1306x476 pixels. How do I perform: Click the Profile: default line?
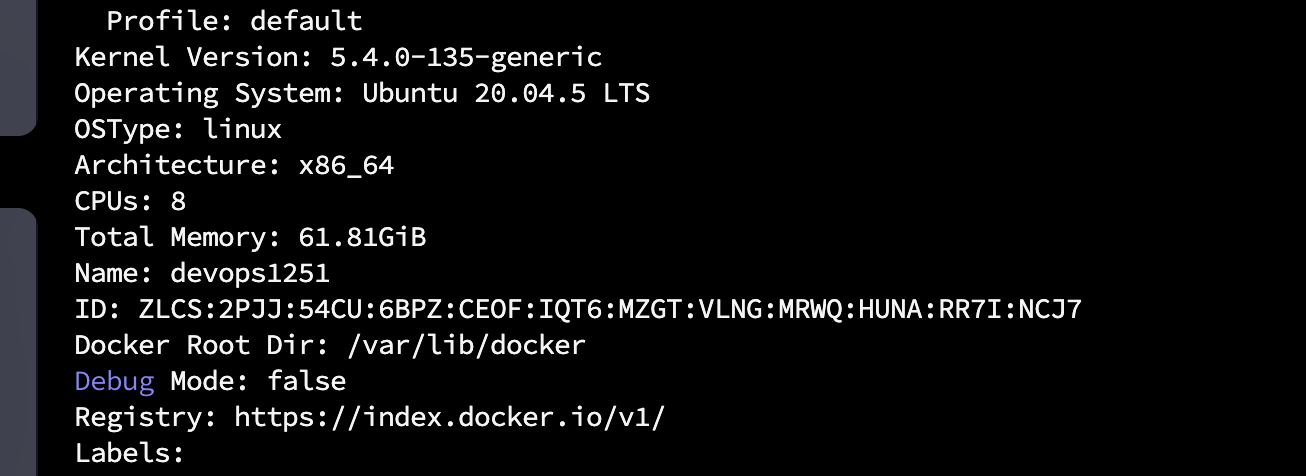point(234,21)
